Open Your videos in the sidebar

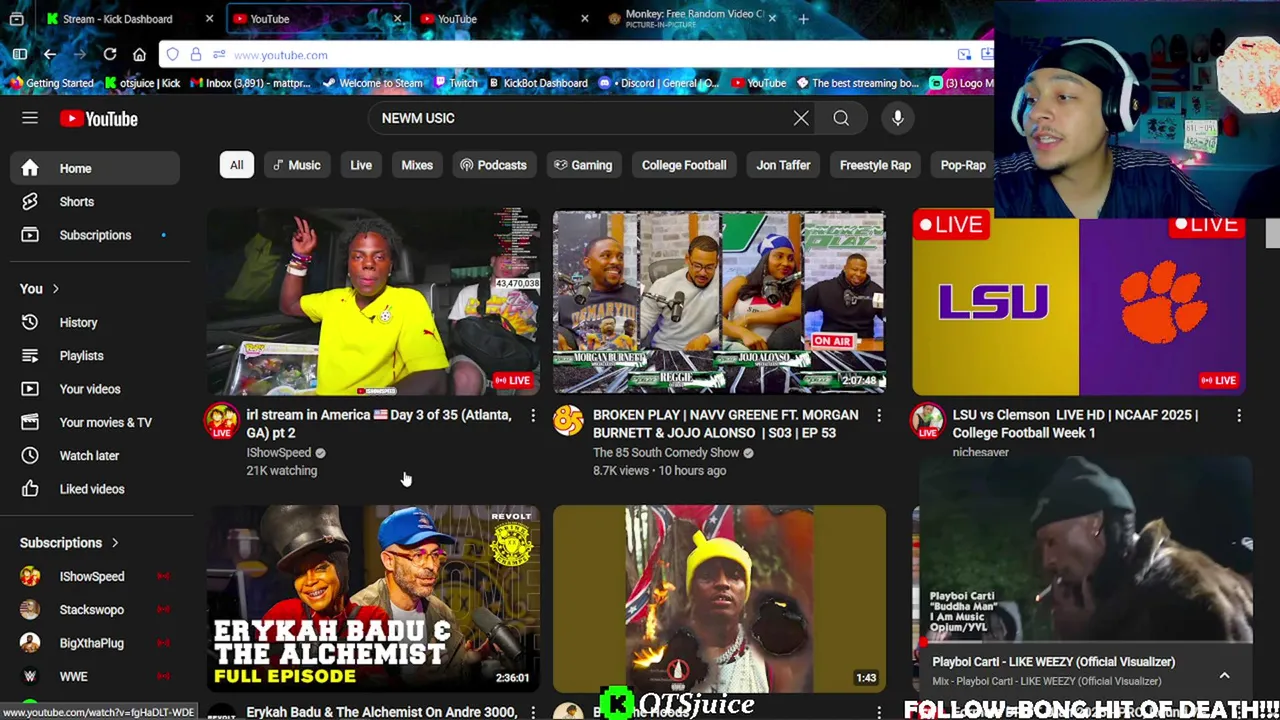95,389
